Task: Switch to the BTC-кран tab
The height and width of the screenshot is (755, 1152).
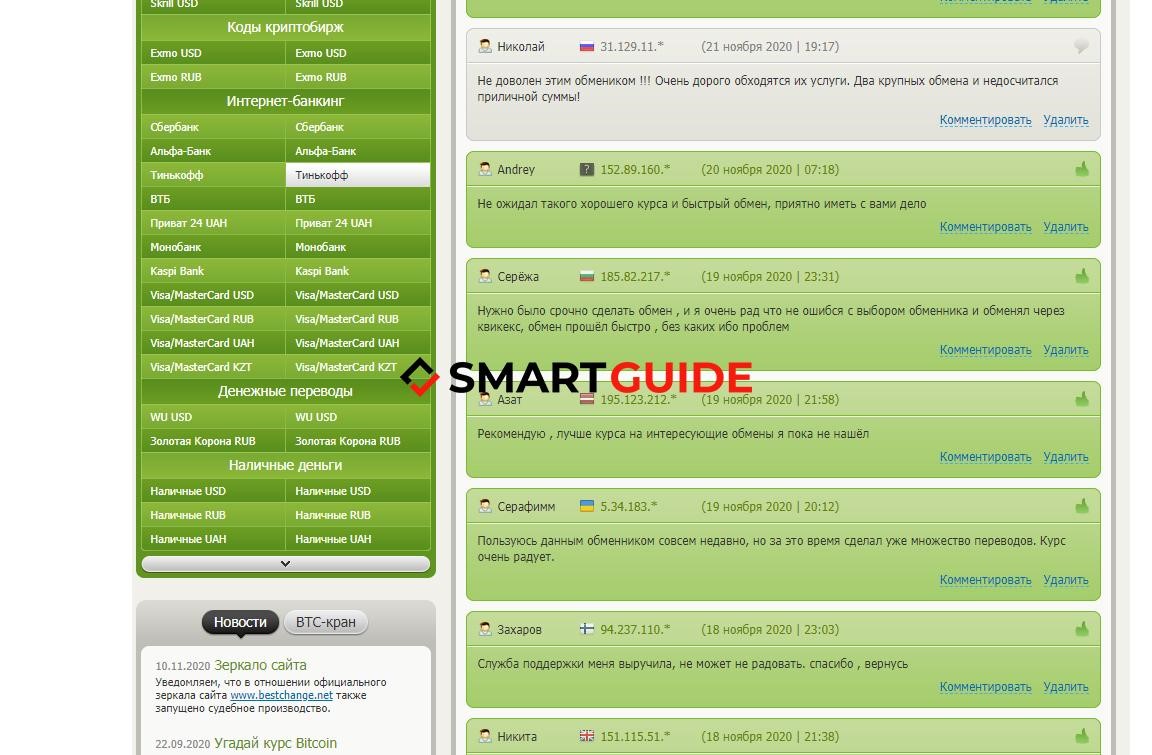Action: pos(325,622)
